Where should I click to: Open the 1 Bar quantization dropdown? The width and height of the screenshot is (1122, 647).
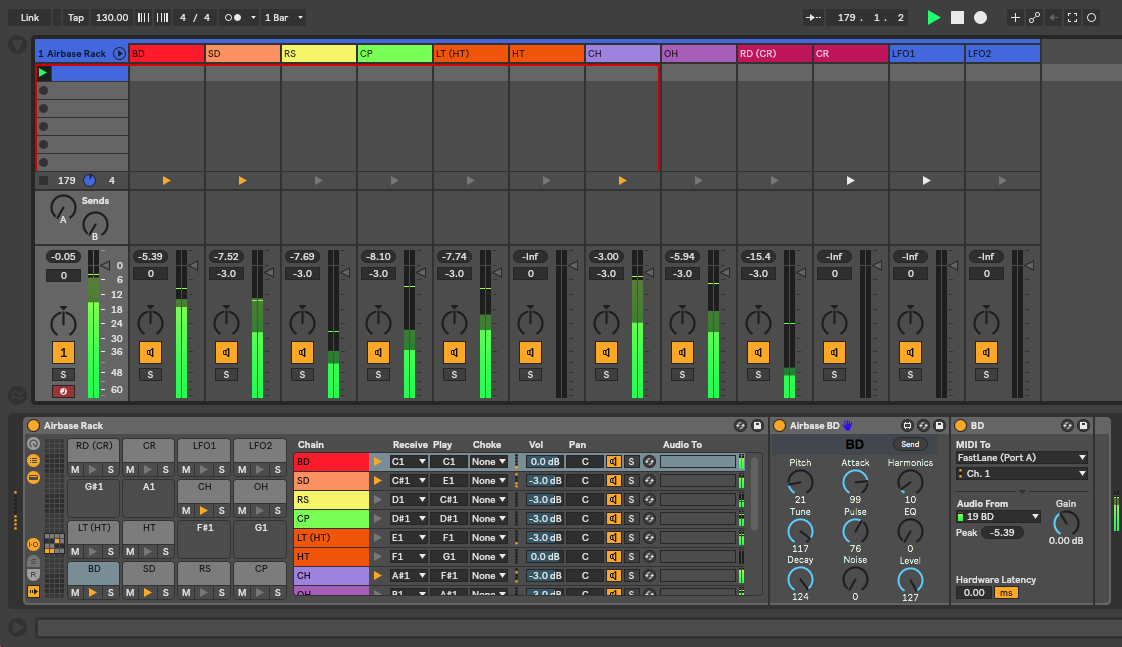[285, 18]
